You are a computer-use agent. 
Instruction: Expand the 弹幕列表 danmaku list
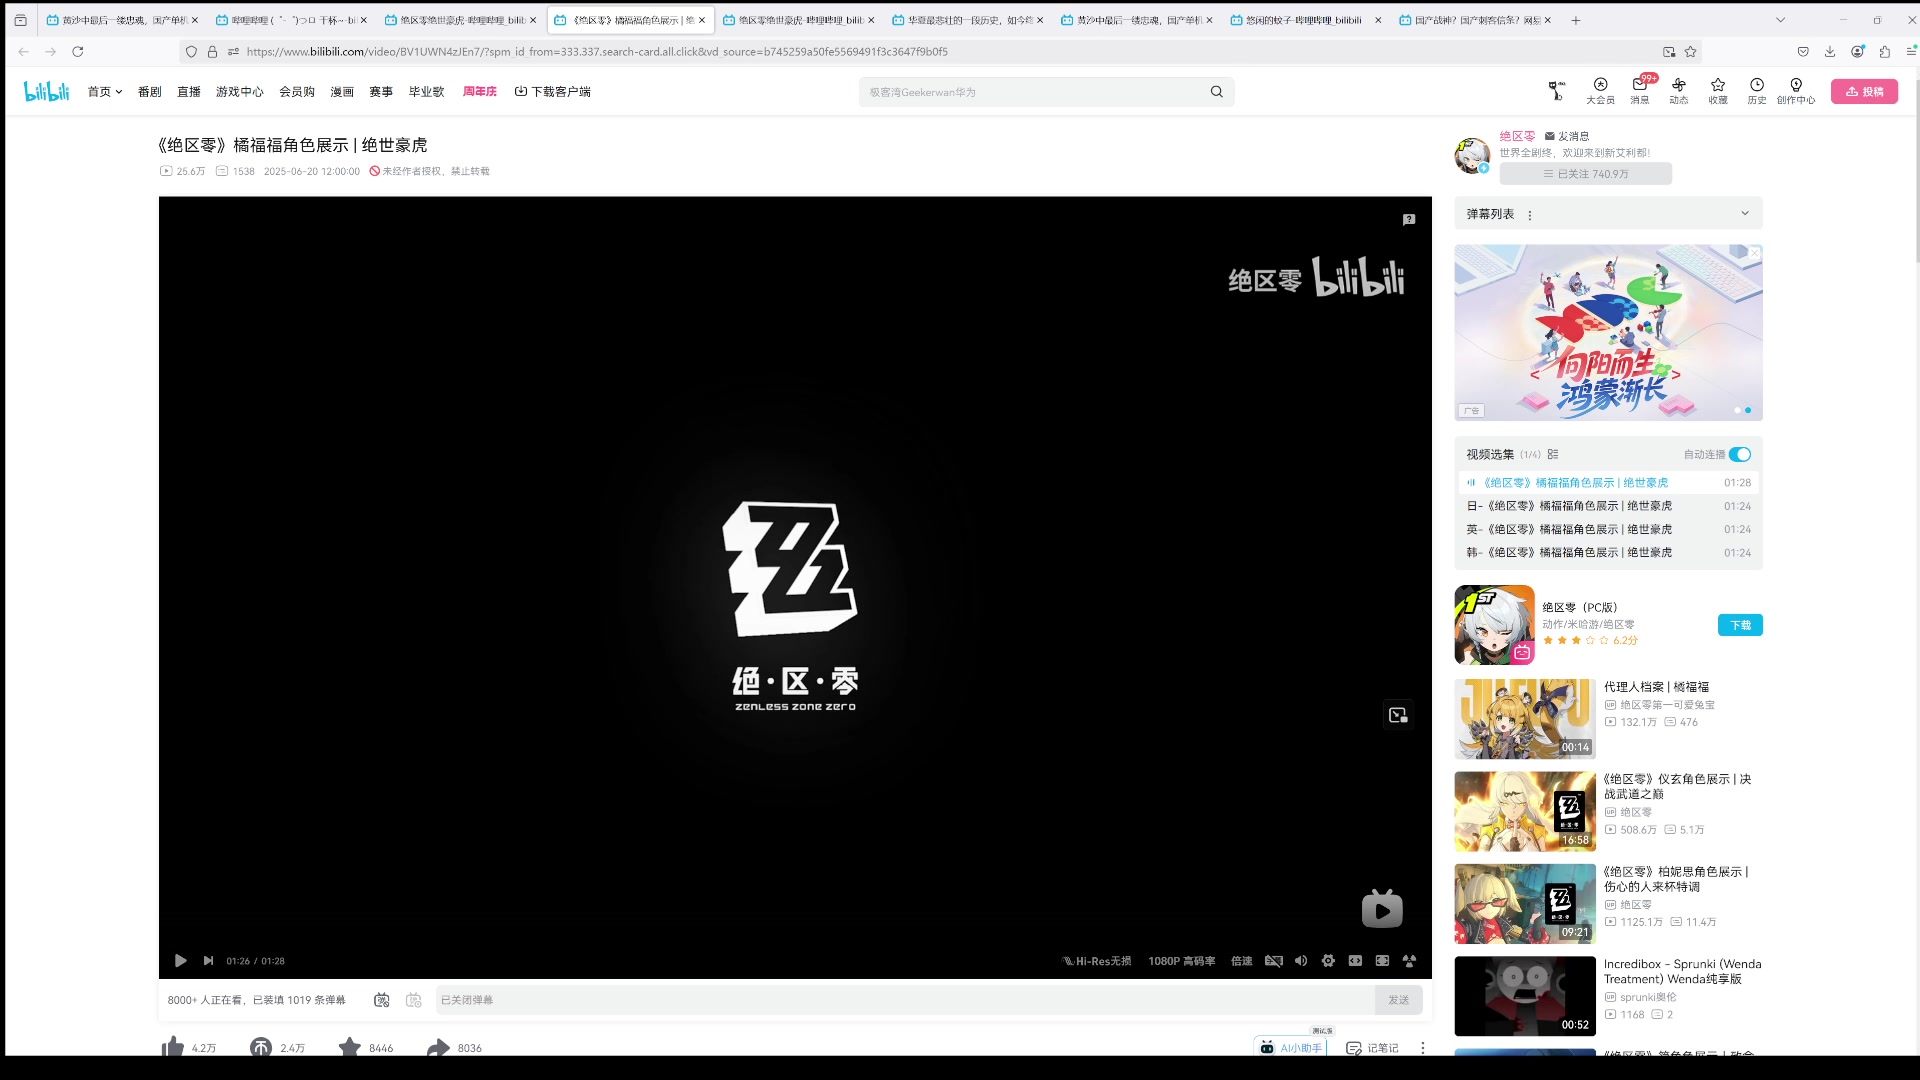(x=1745, y=213)
